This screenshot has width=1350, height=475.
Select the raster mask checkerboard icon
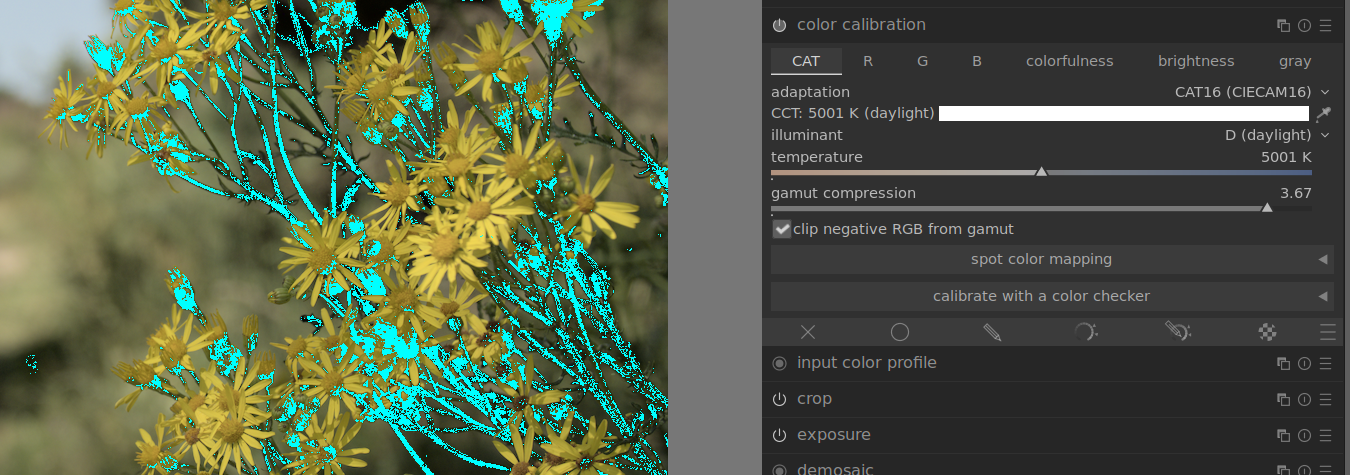coord(1268,332)
